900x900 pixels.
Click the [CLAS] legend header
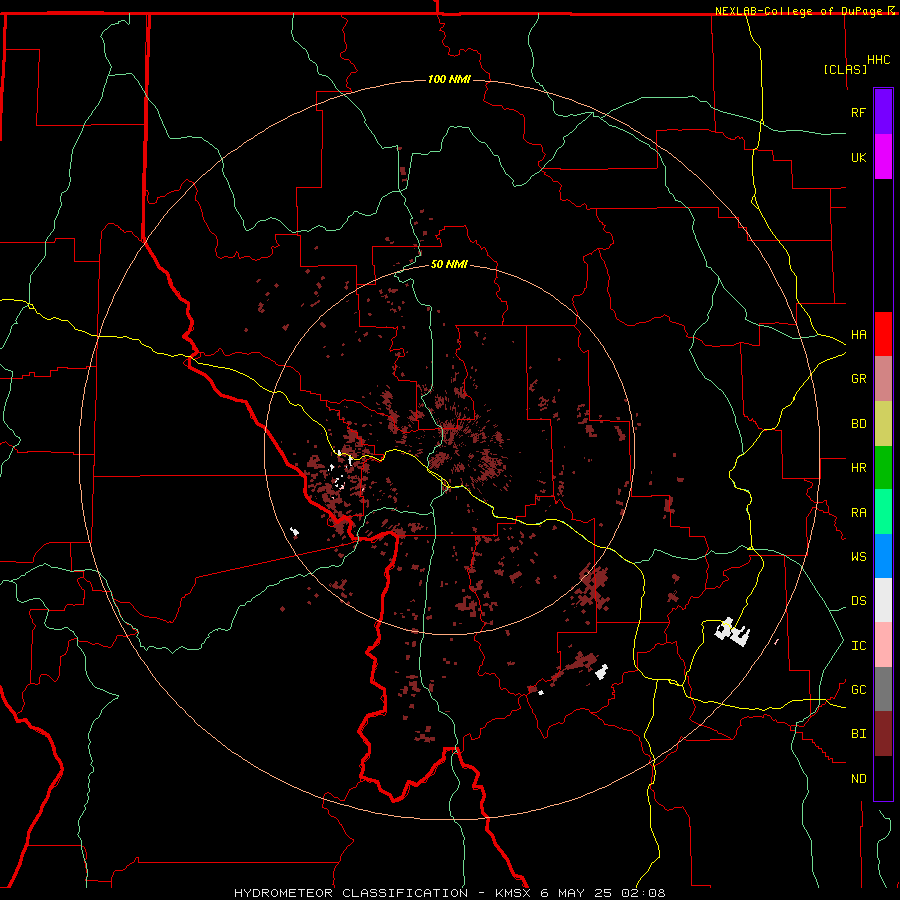[845, 69]
